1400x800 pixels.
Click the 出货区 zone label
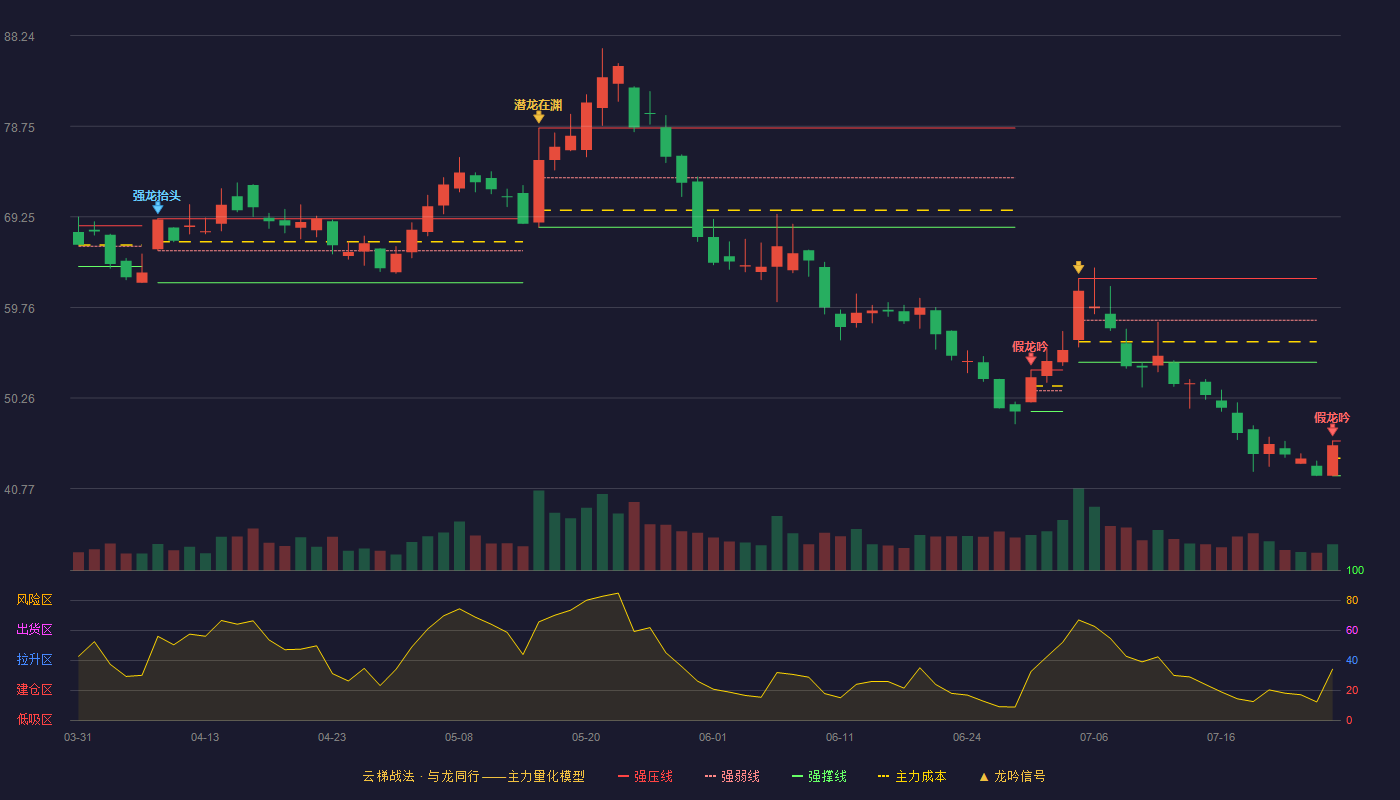click(x=34, y=630)
